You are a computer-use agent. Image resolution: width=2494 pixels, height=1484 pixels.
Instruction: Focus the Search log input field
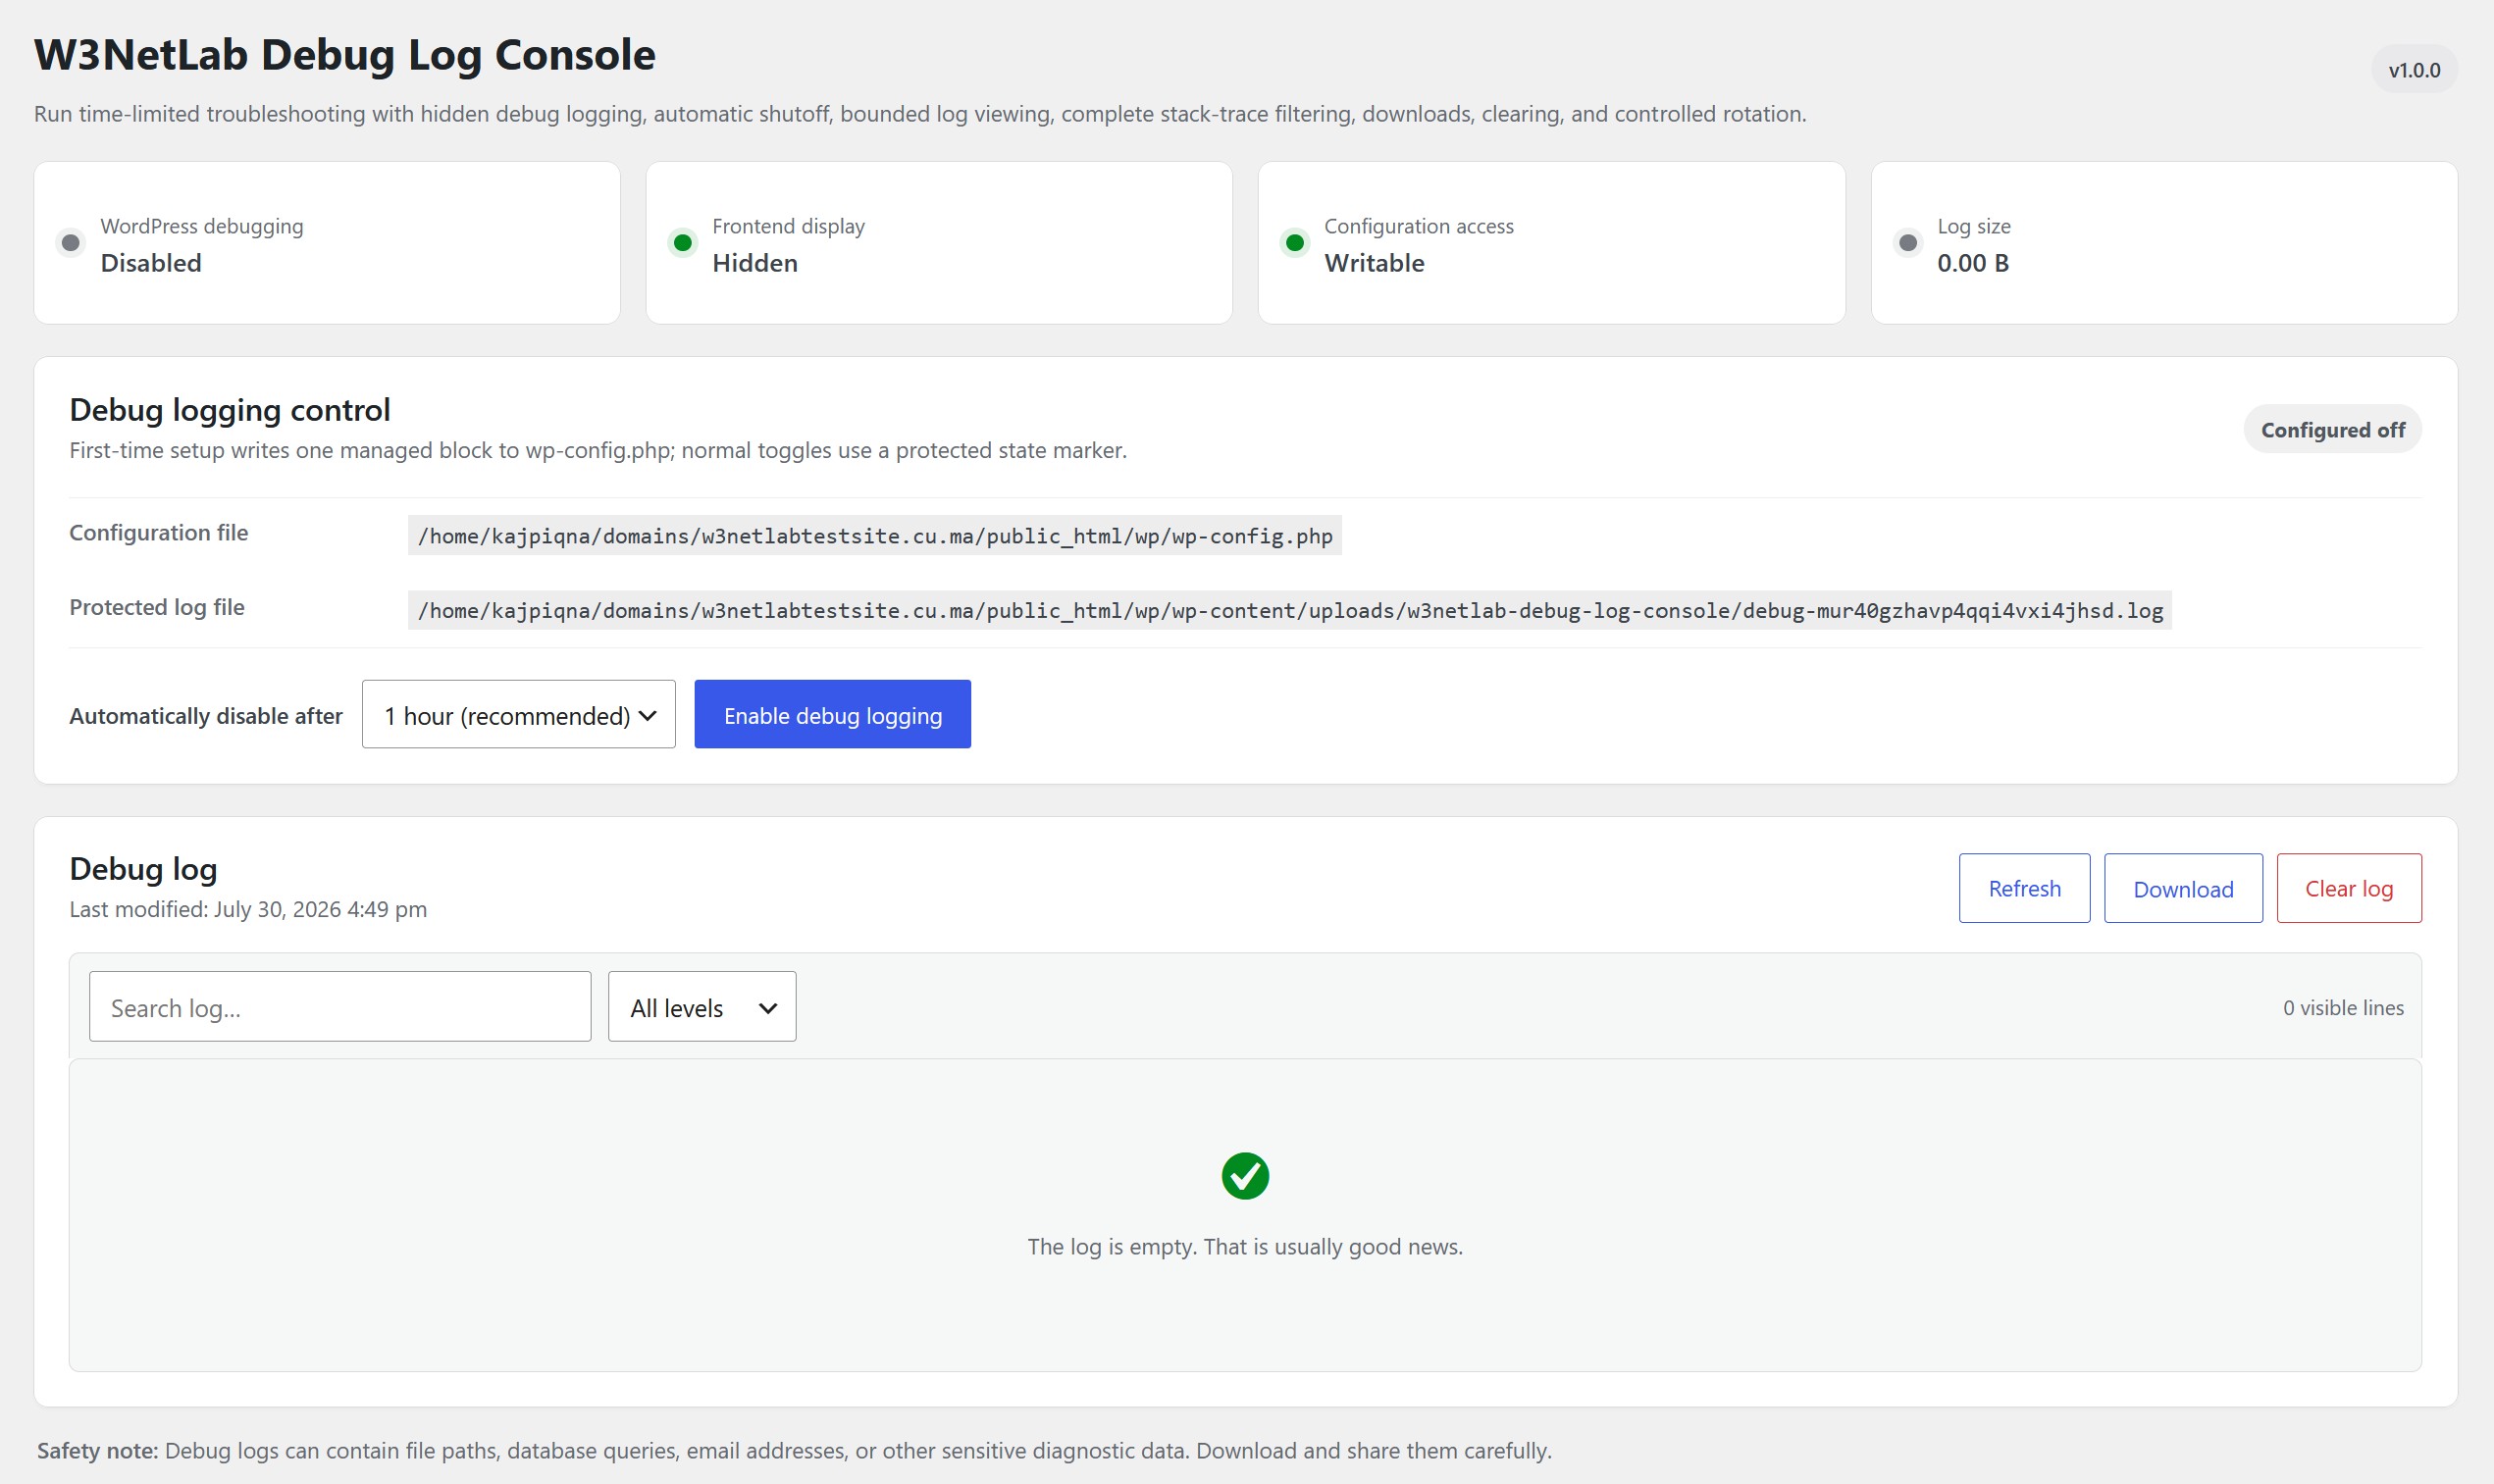pos(340,1007)
